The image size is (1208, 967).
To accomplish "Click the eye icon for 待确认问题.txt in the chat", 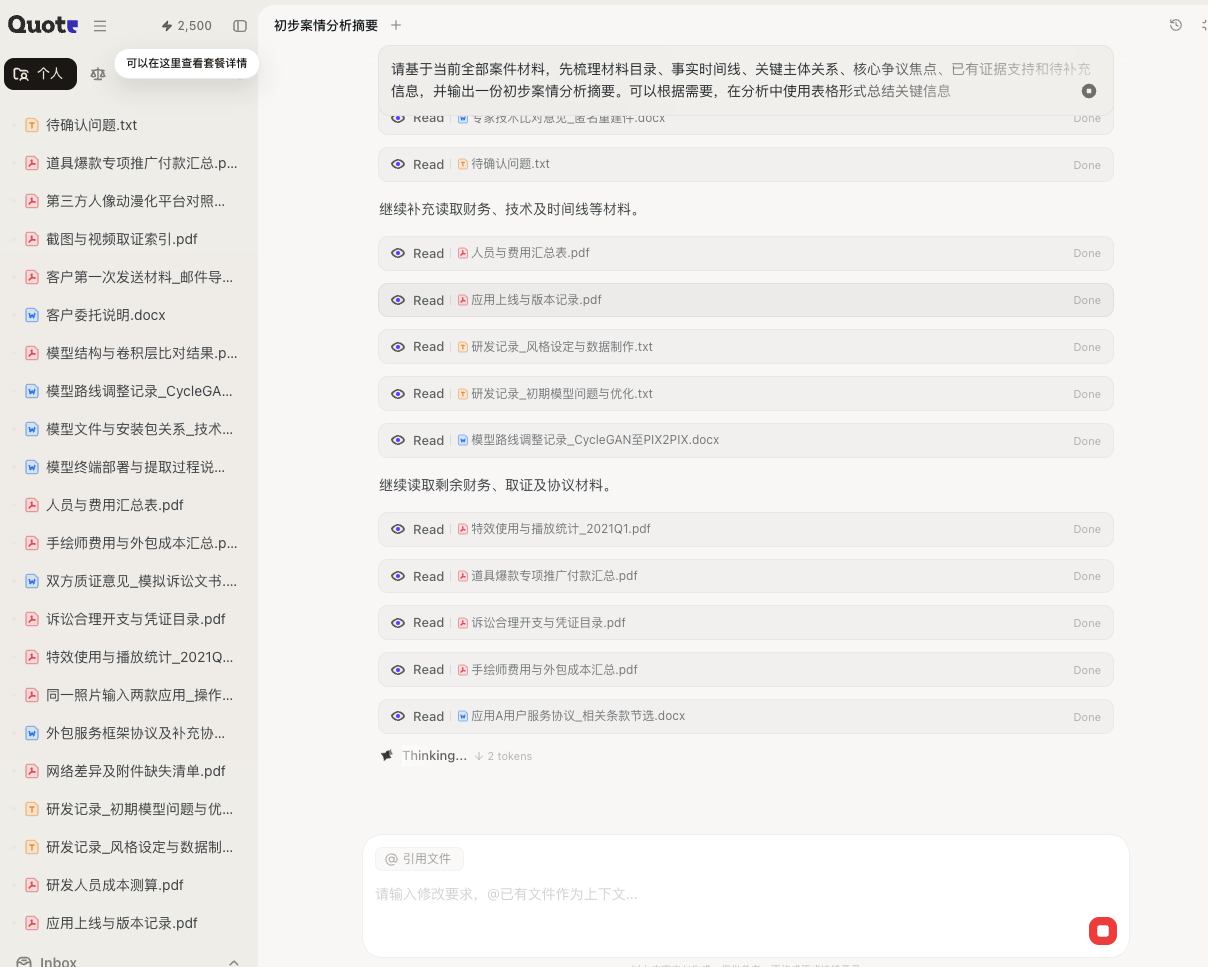I will click(398, 165).
